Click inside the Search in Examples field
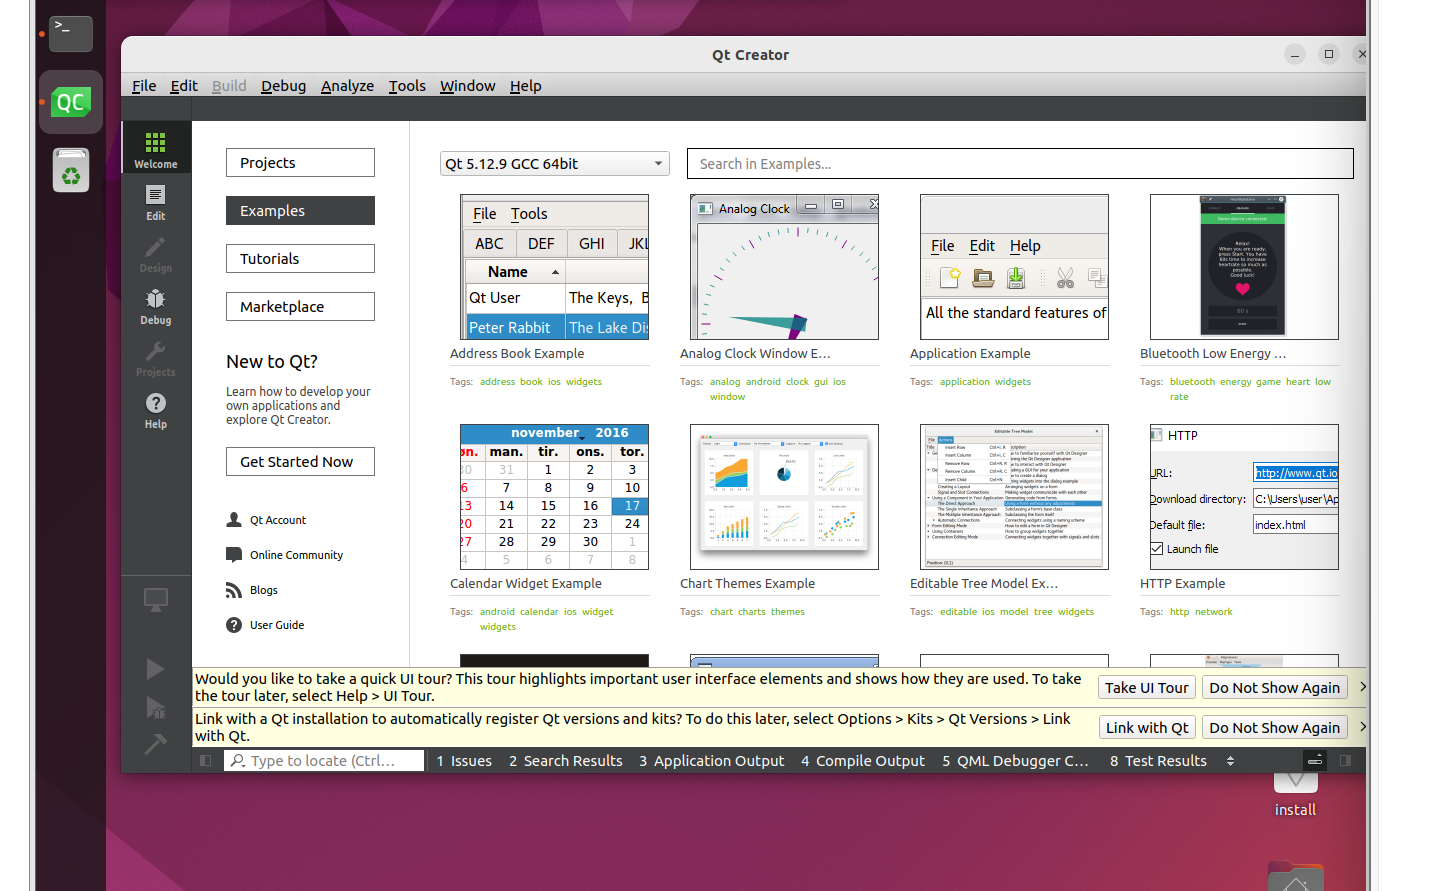1454x891 pixels. tap(1020, 163)
